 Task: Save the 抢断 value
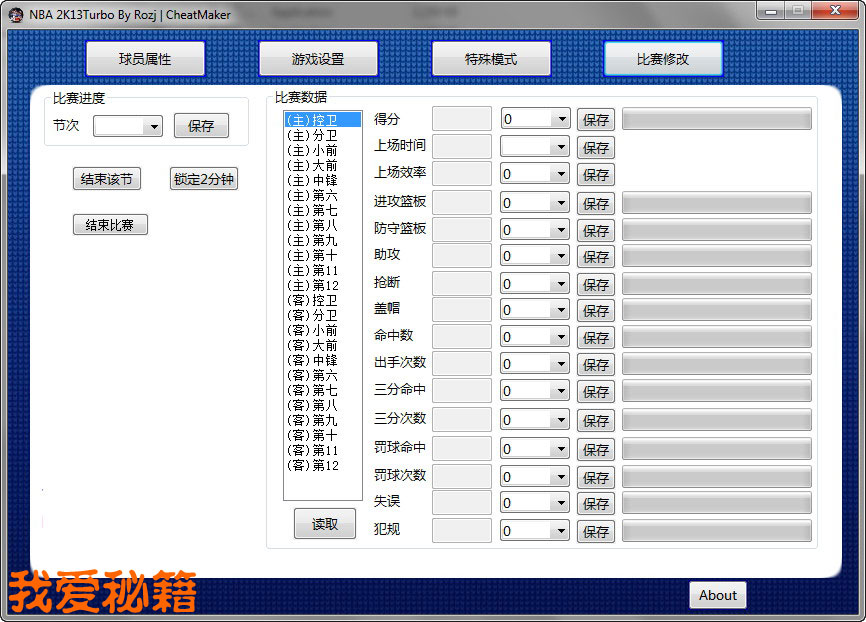tap(596, 284)
